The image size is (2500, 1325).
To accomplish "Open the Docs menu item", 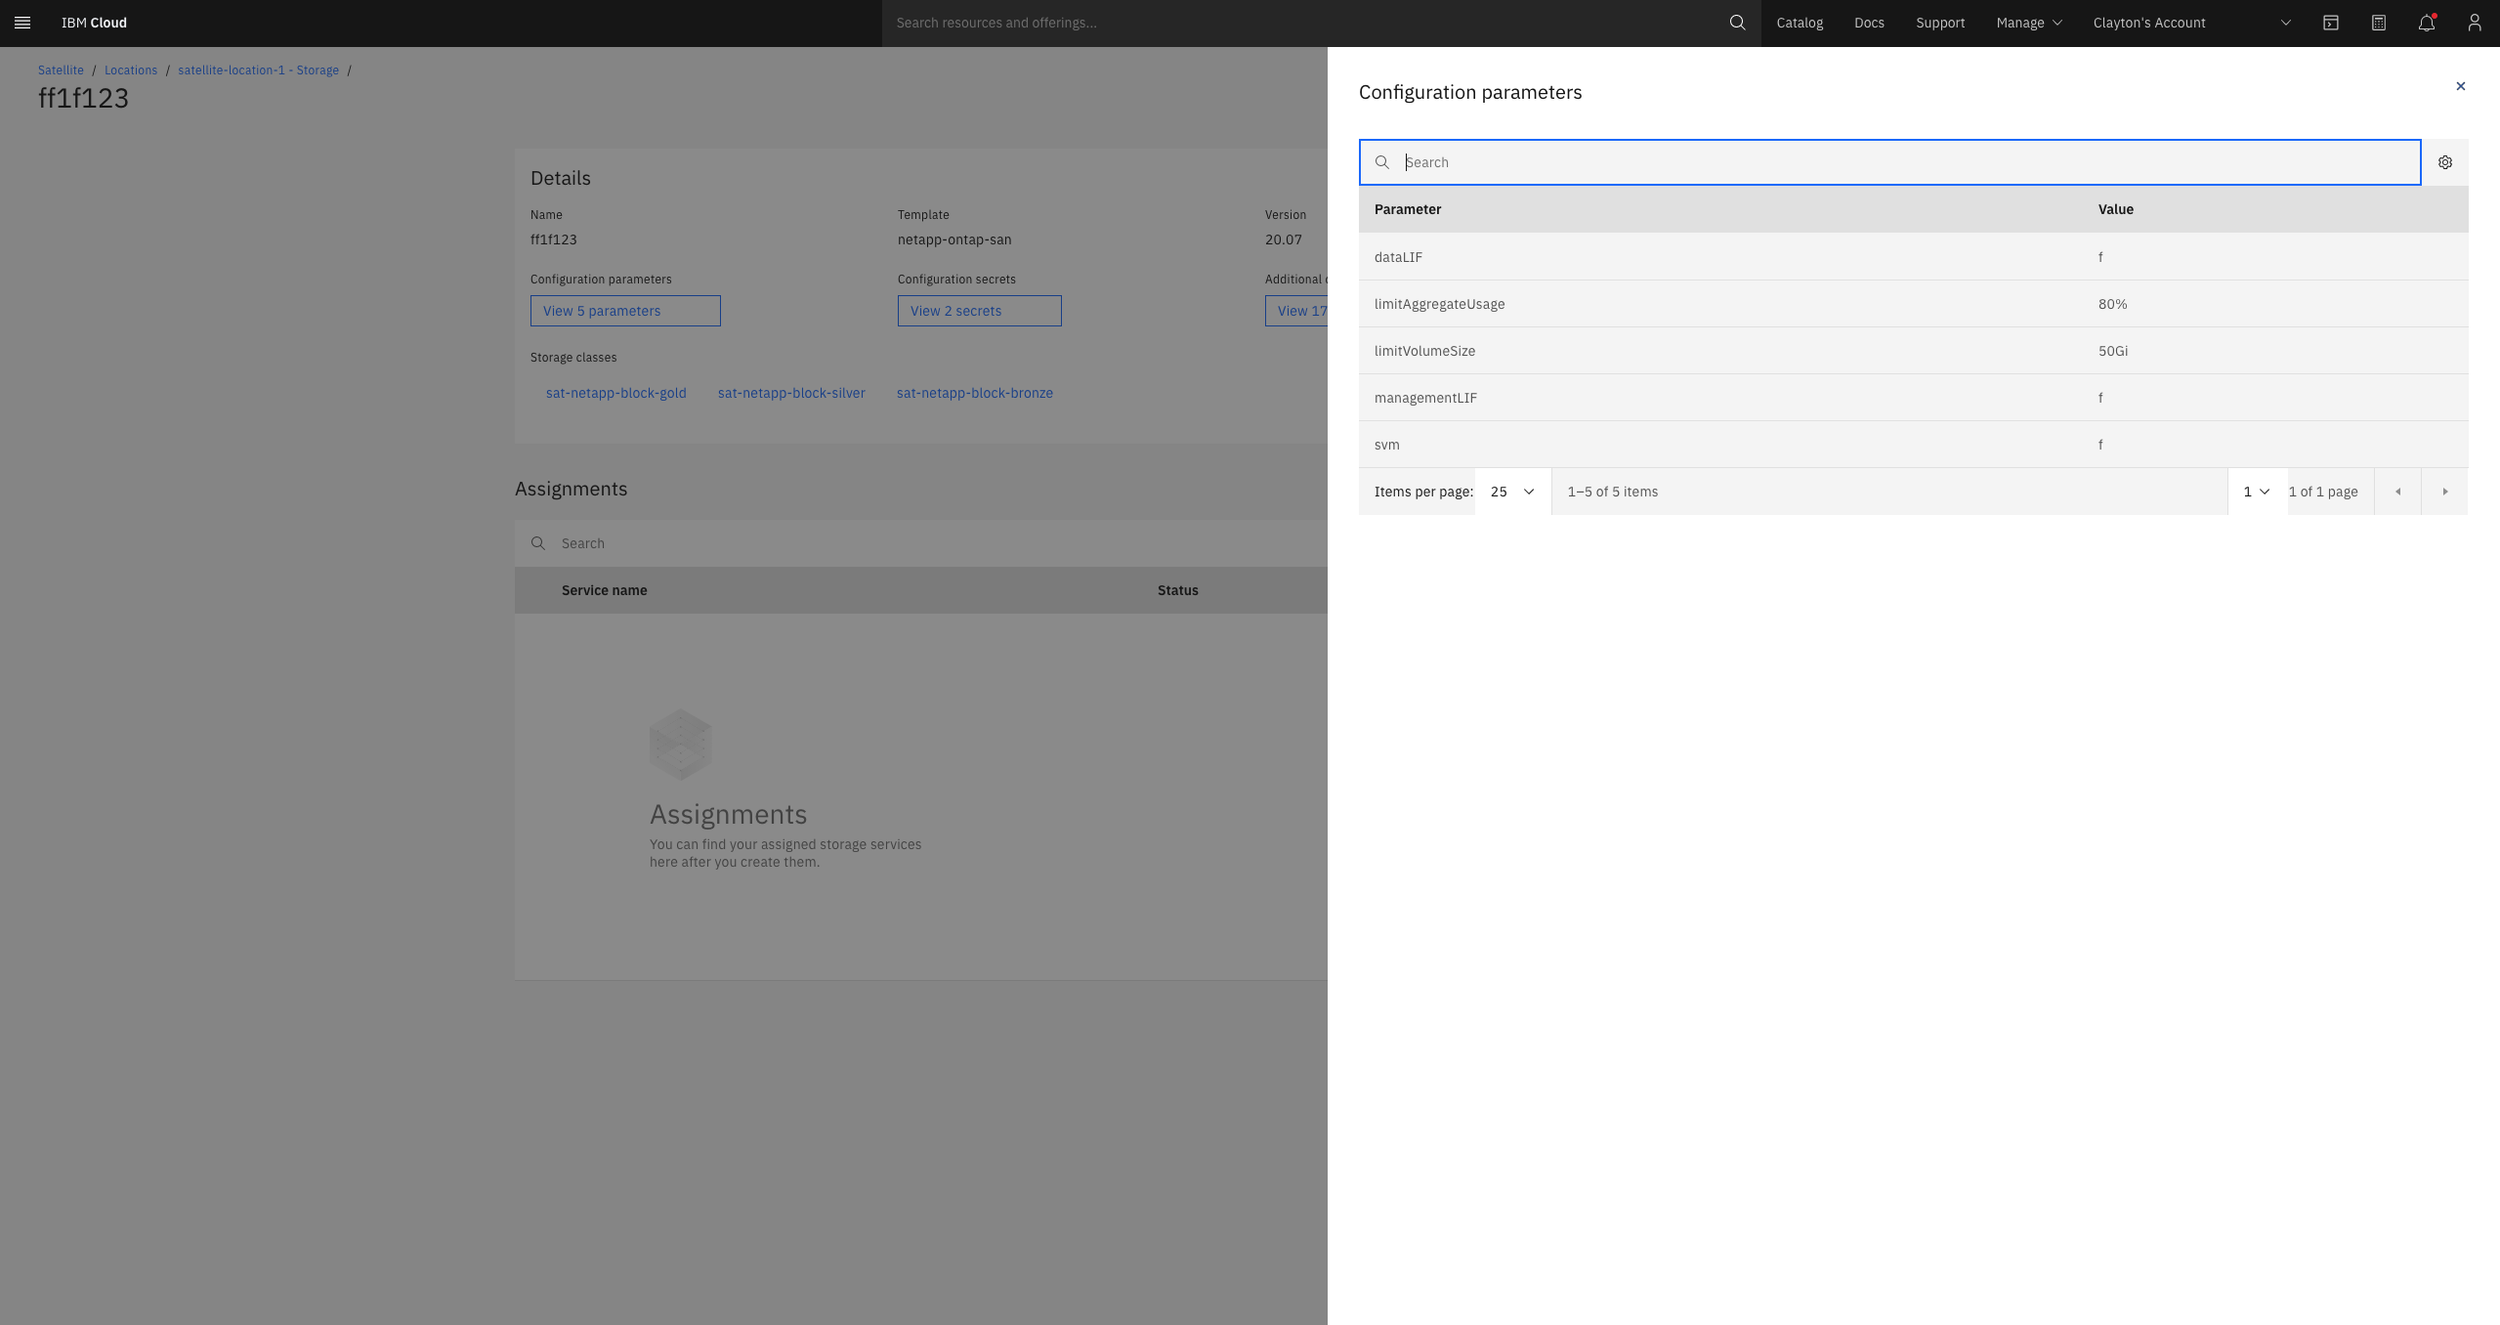I will click(1868, 23).
